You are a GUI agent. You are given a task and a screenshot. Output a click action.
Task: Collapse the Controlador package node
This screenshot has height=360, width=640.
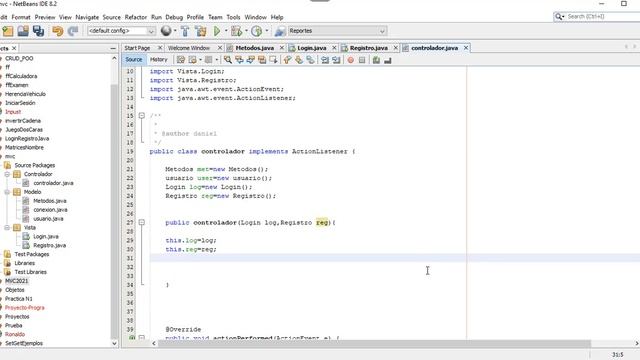click(x=7, y=174)
